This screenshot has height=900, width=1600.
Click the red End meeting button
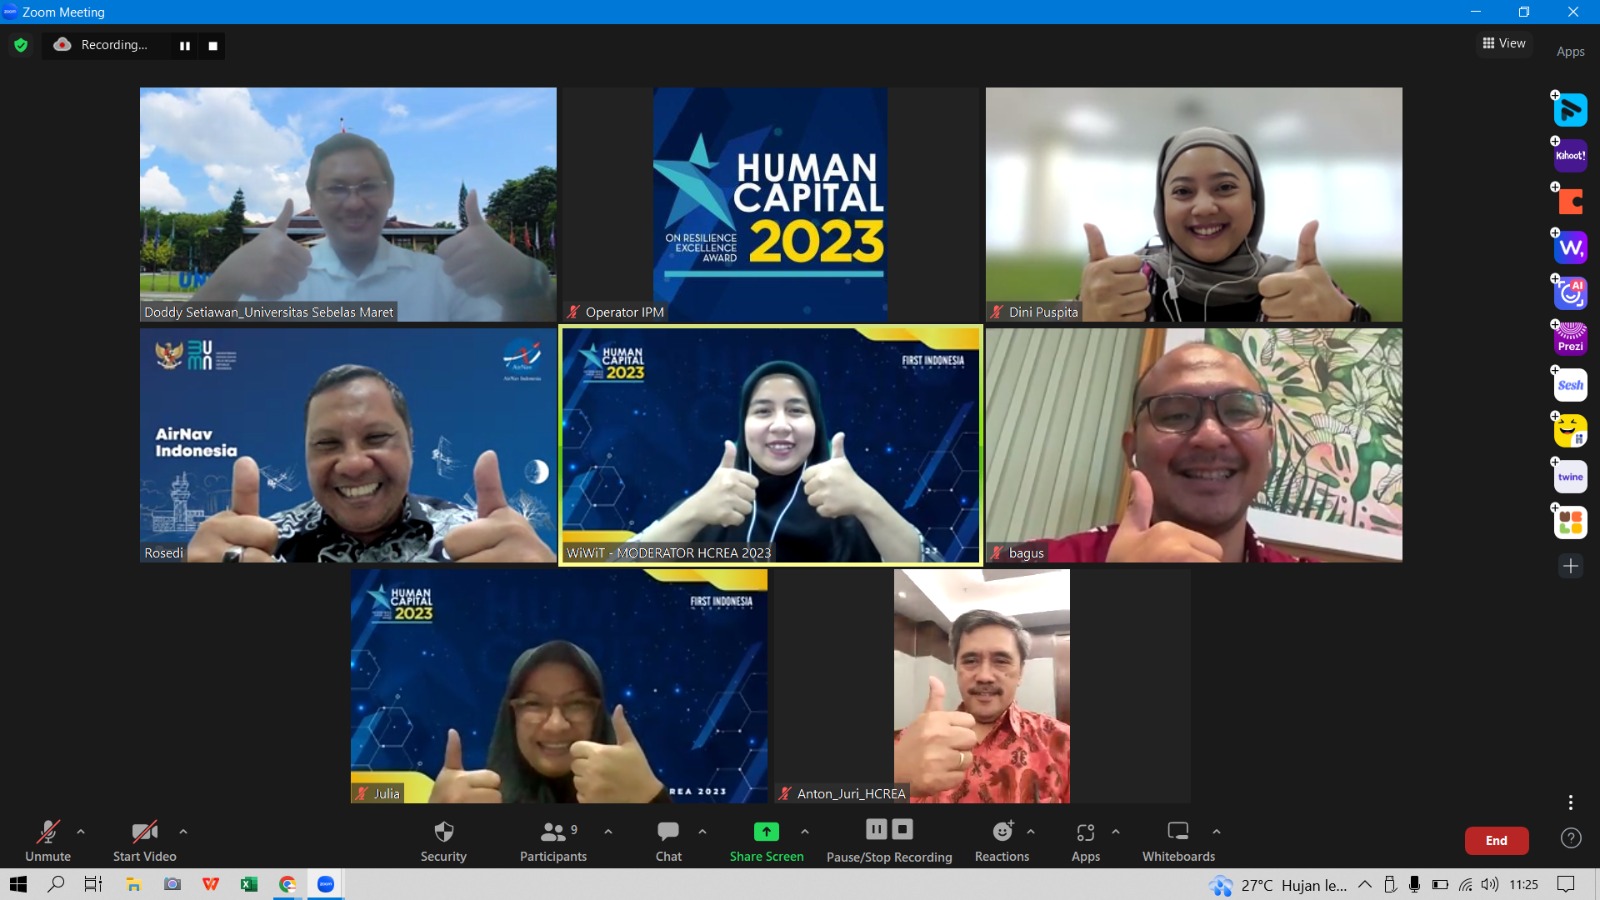tap(1496, 841)
